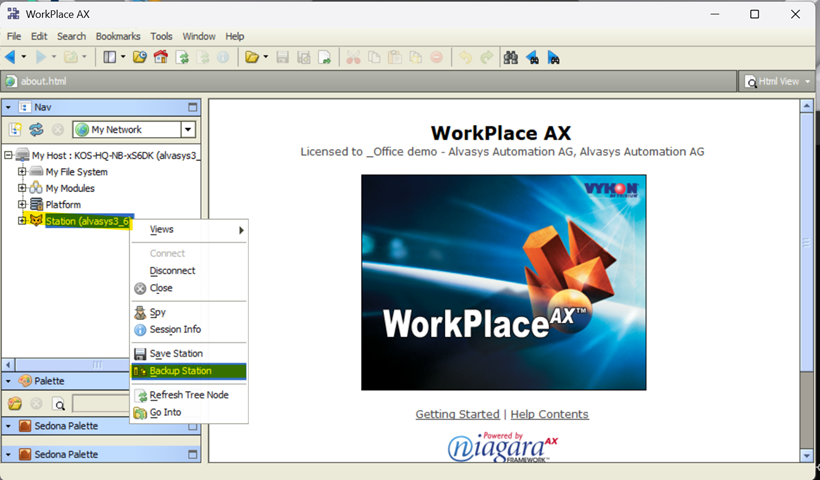Go back with the blue Back arrow
This screenshot has height=480, width=820.
(10, 57)
